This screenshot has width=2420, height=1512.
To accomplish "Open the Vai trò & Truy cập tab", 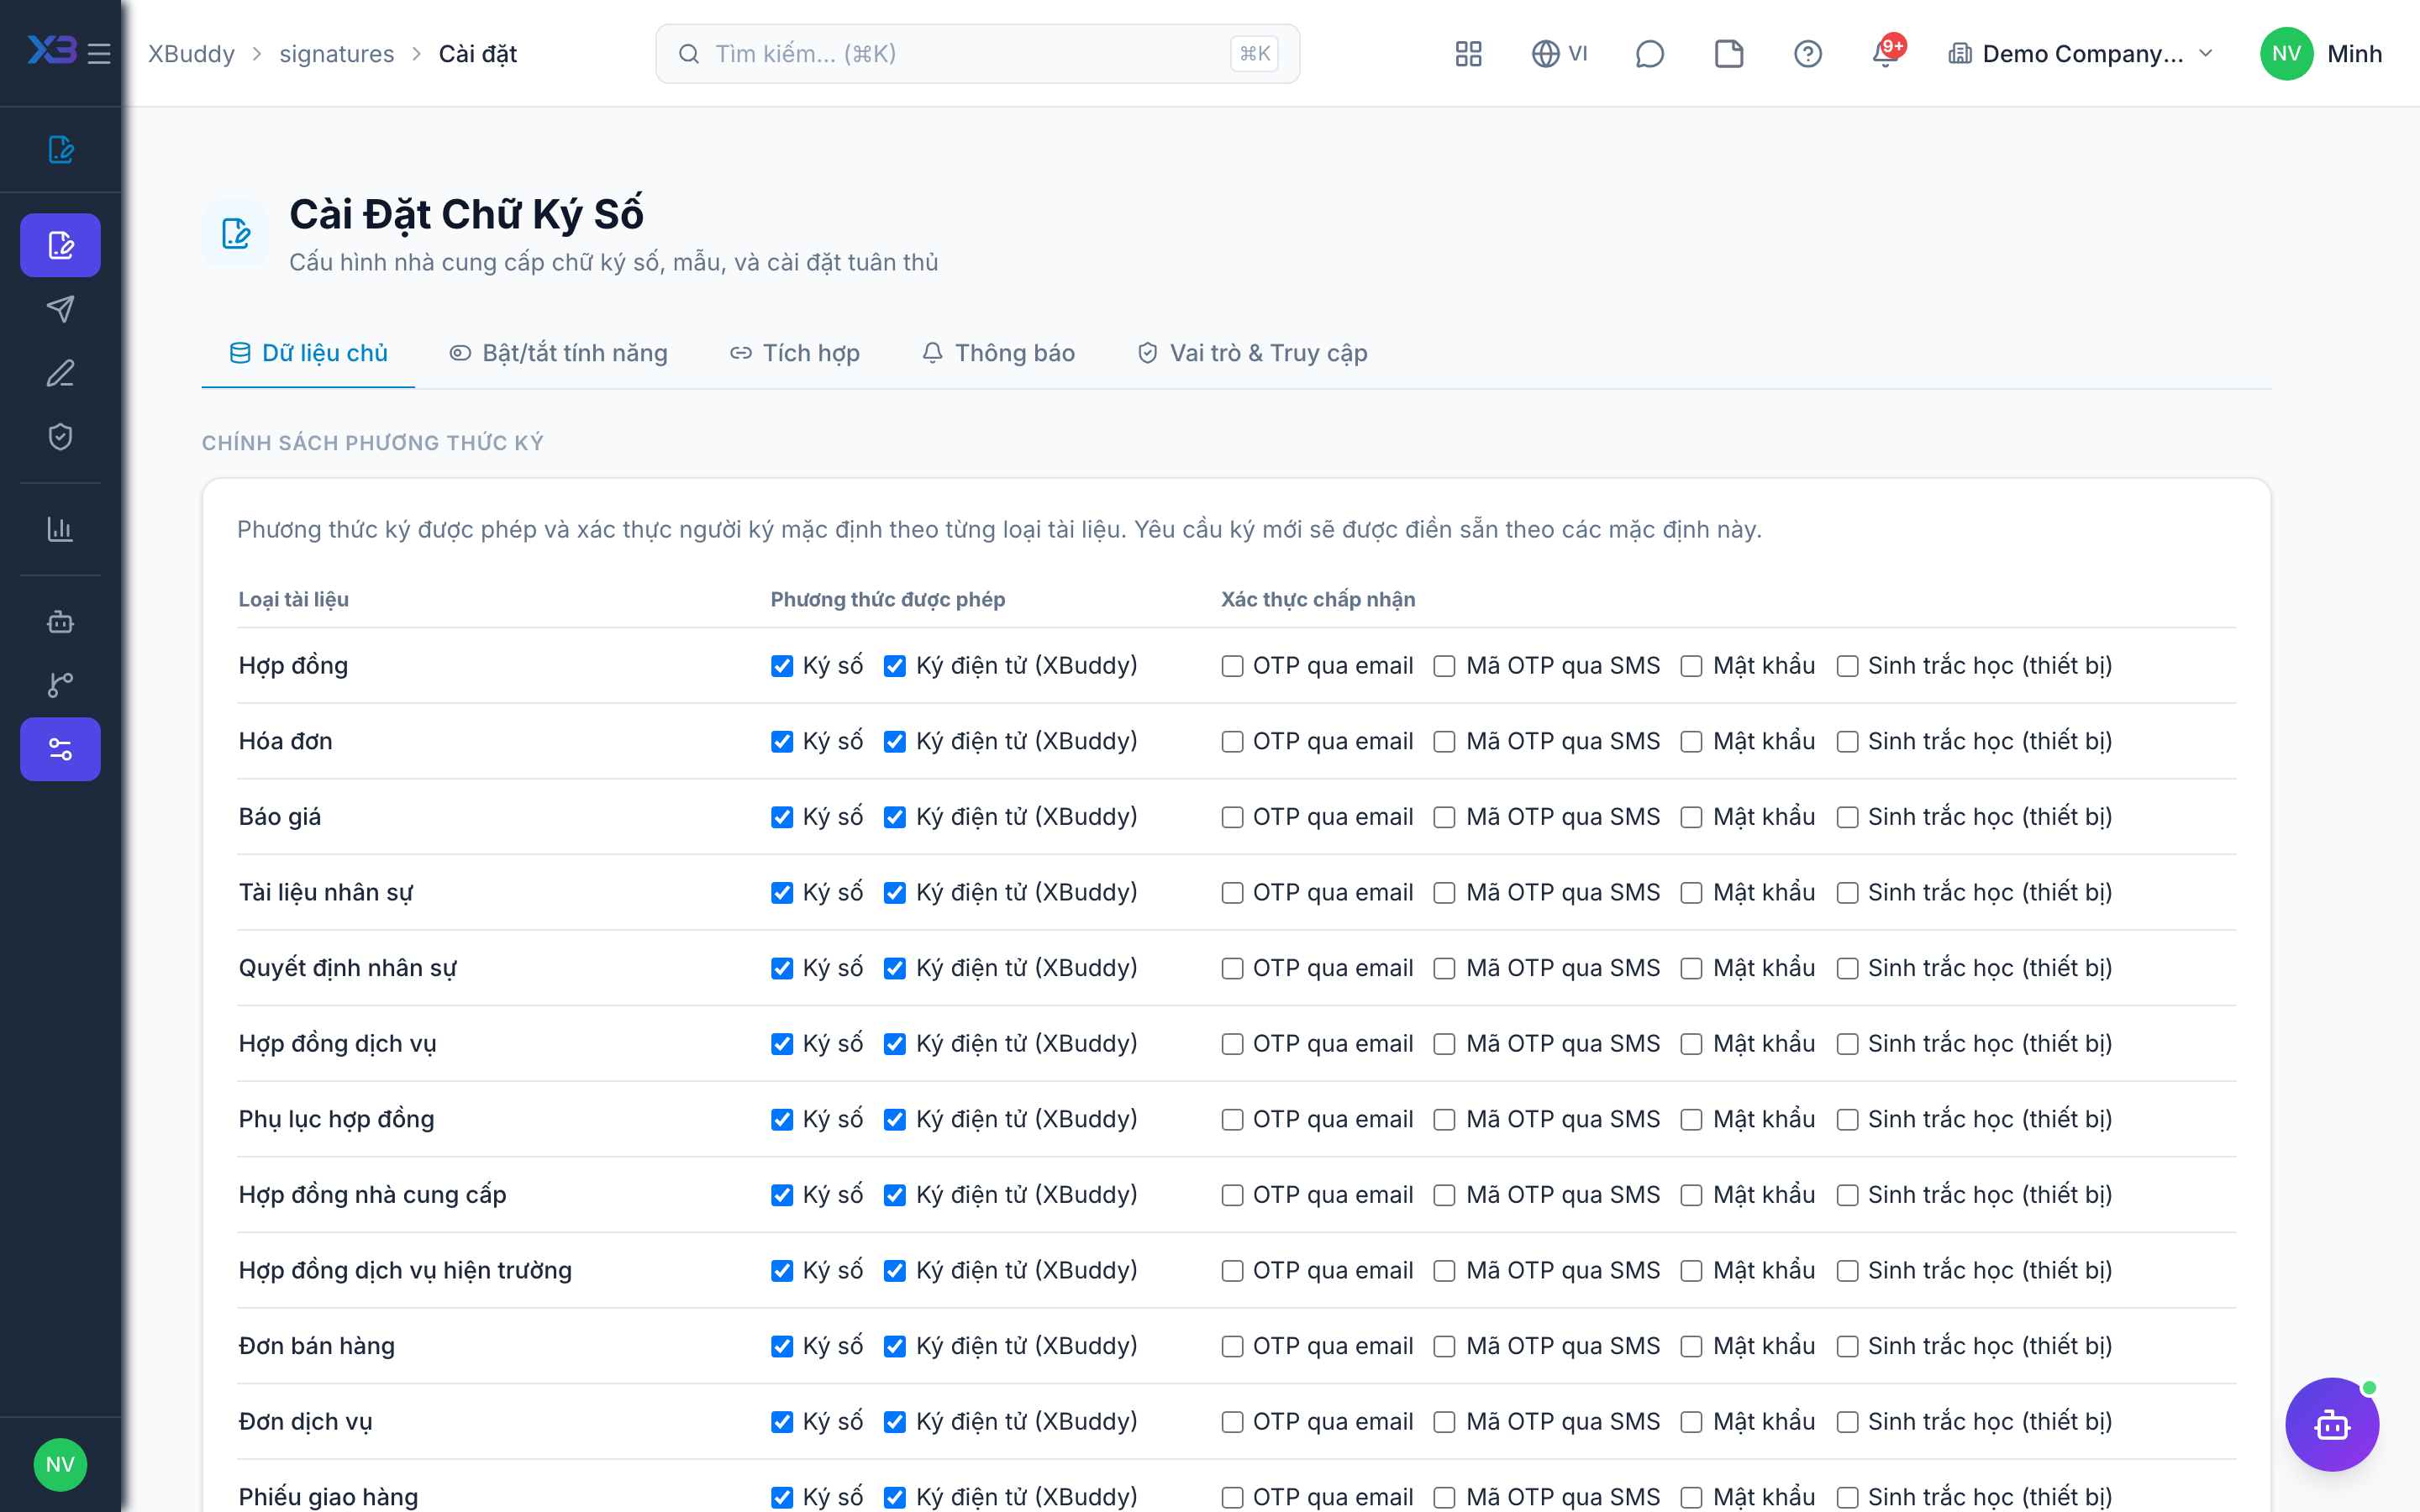I will pos(1252,353).
